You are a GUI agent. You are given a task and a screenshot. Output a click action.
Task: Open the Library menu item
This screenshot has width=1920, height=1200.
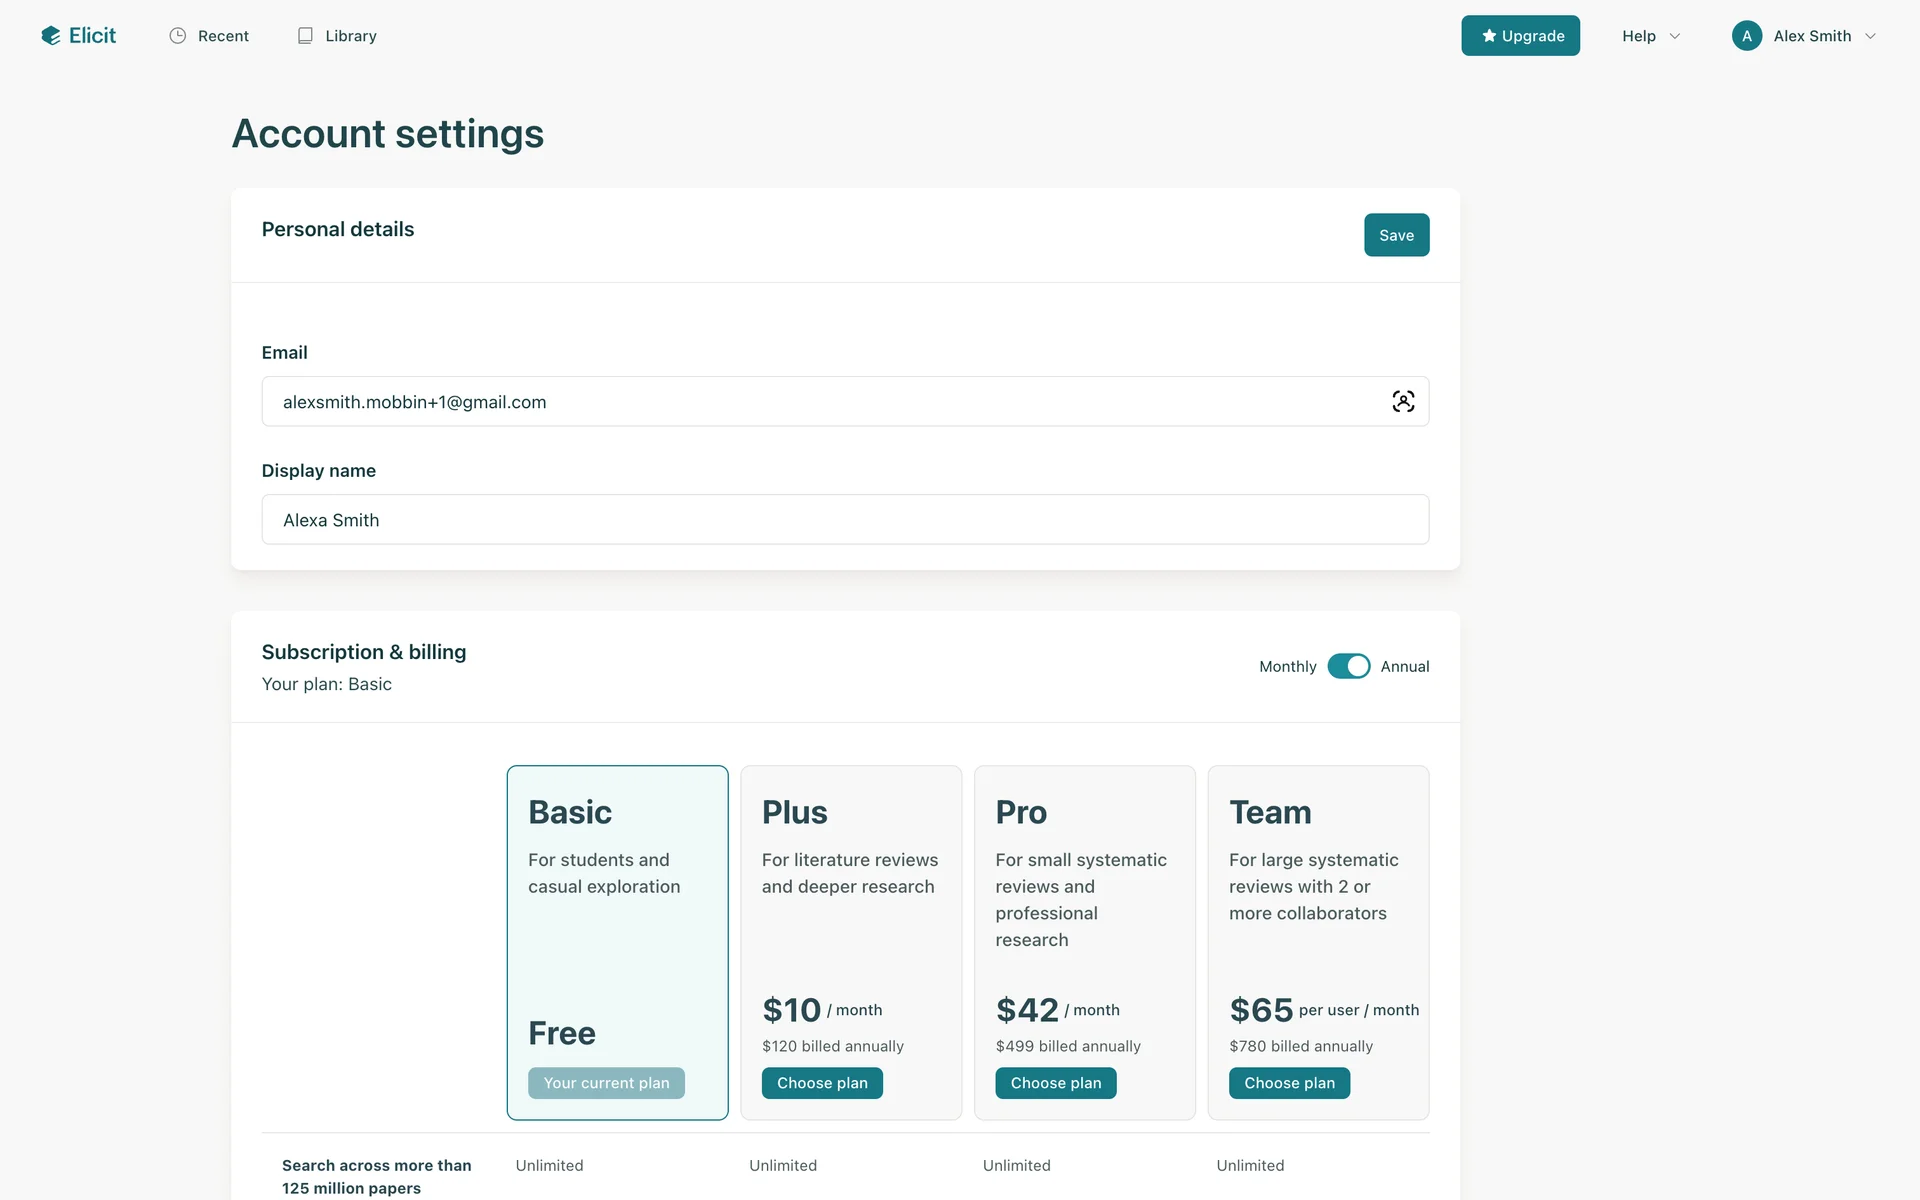pyautogui.click(x=350, y=36)
